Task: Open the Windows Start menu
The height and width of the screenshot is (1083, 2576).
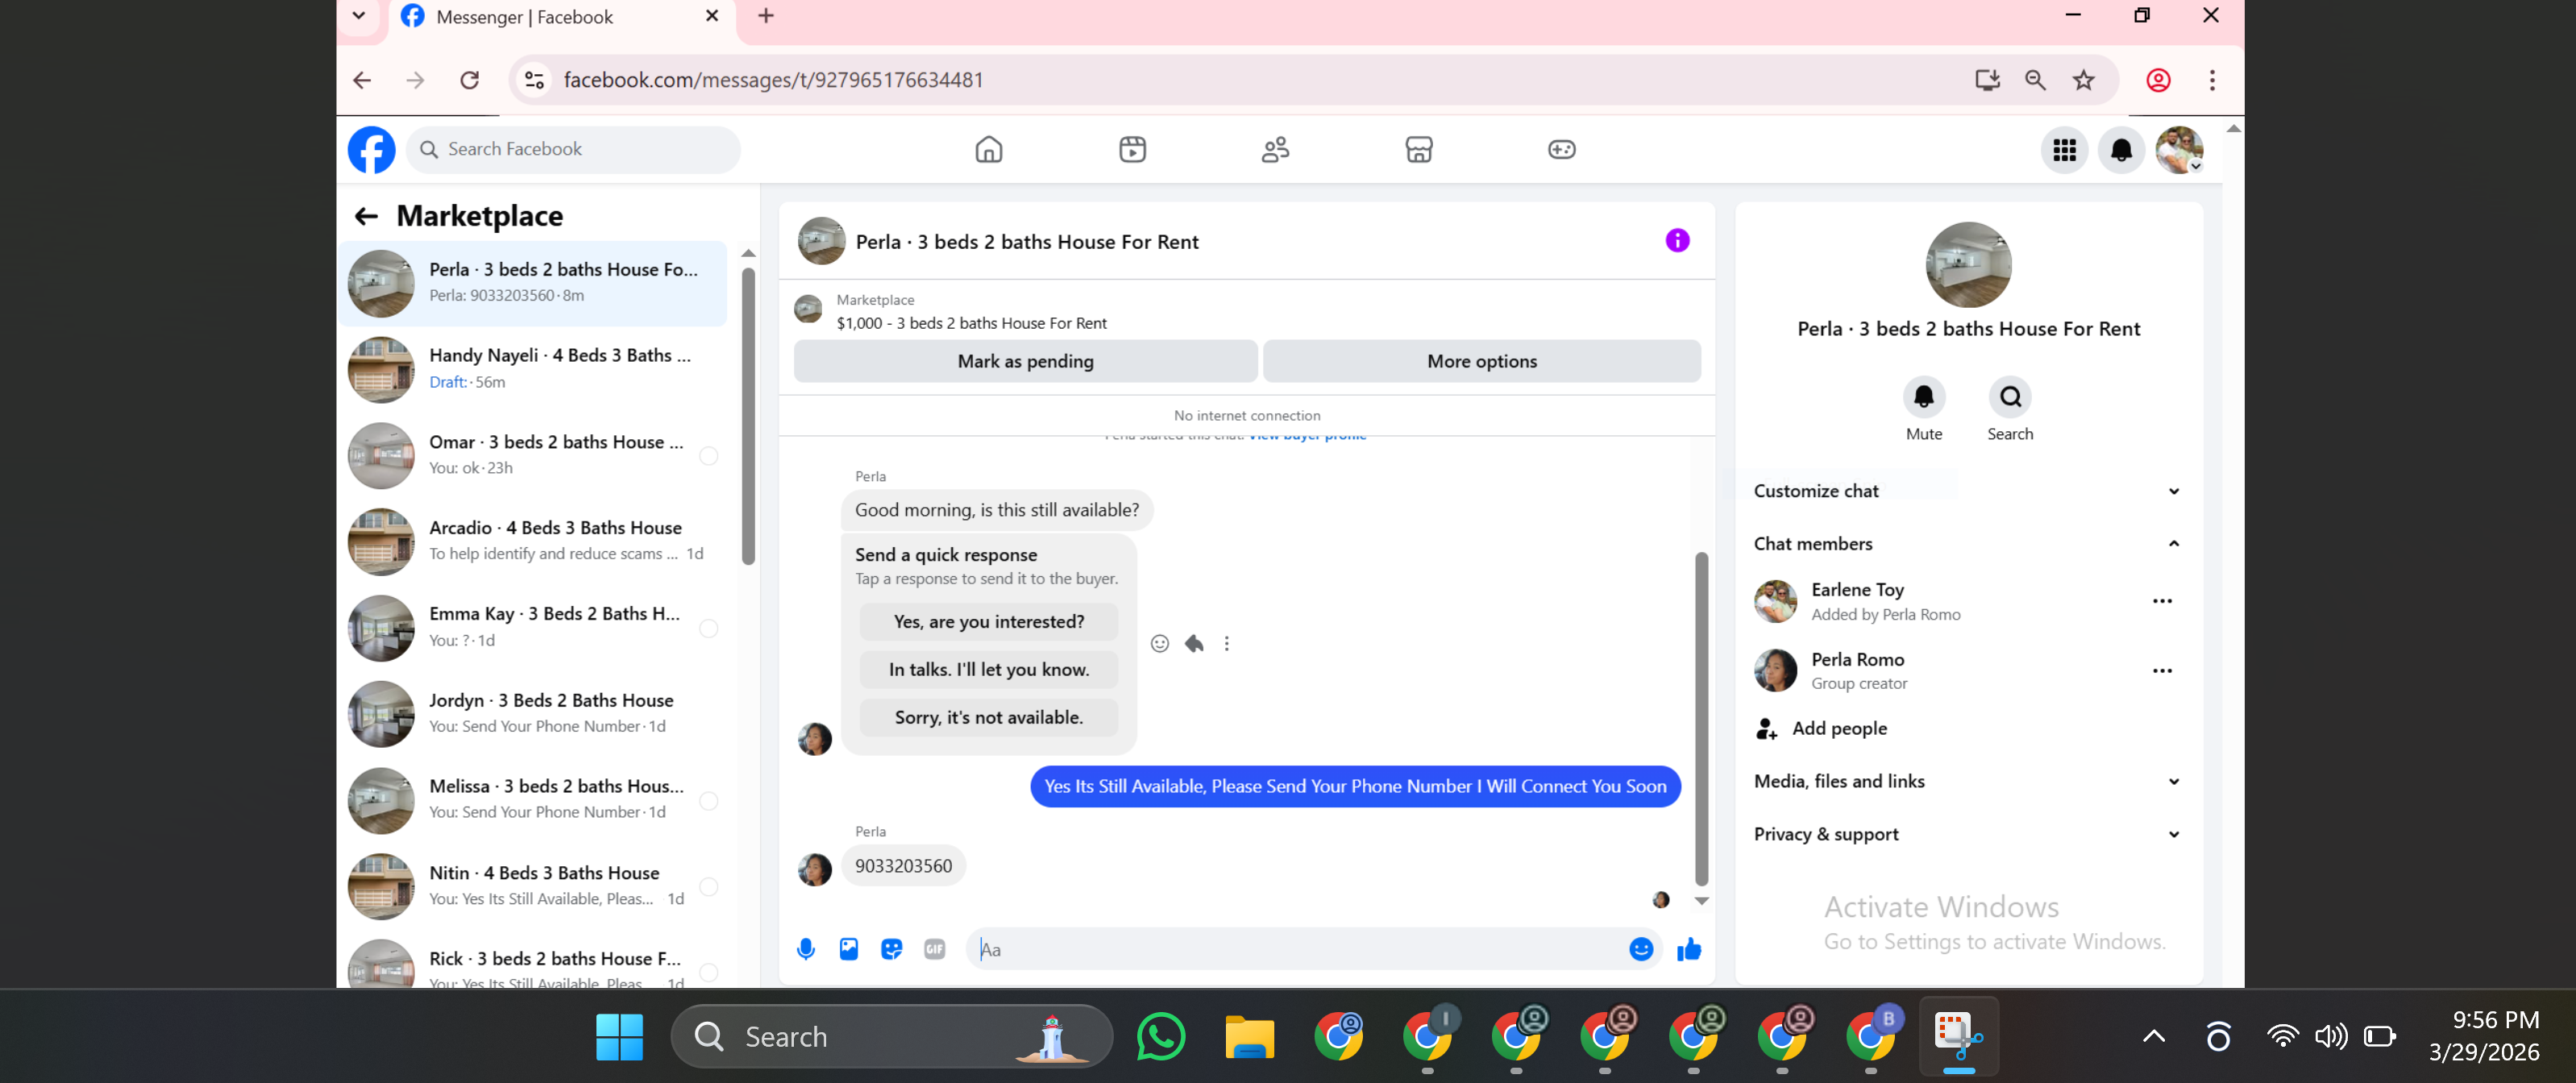Action: [x=619, y=1037]
